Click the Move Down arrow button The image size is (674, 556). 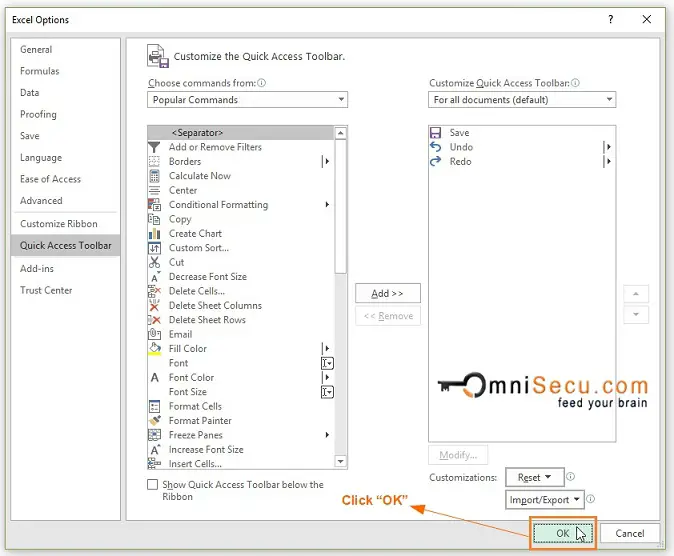coord(636,315)
